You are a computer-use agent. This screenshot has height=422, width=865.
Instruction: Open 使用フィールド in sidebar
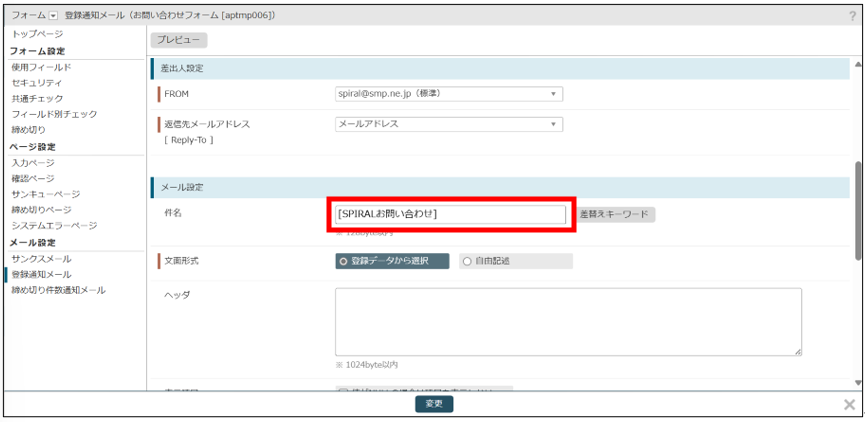(42, 67)
